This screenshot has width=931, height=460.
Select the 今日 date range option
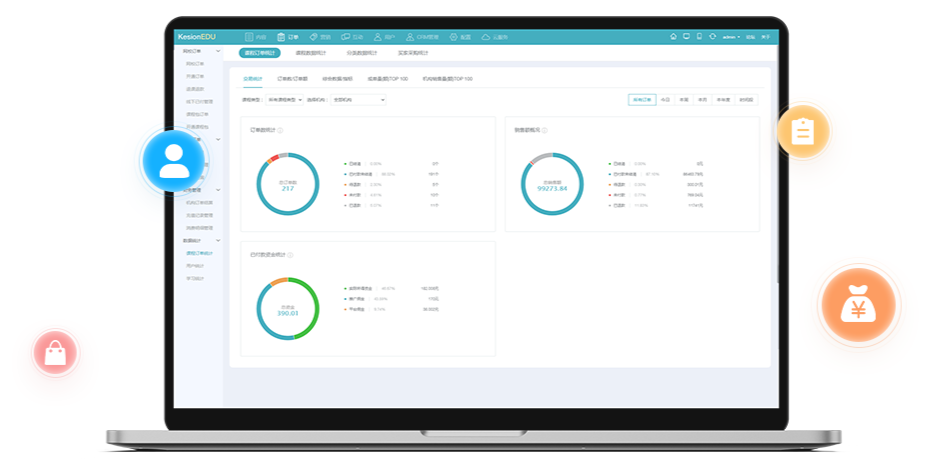coord(665,100)
